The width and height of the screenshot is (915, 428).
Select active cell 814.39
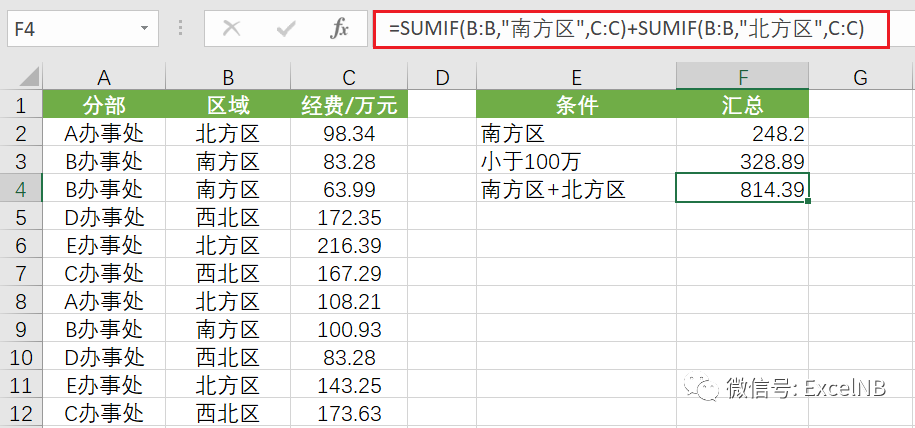click(742, 188)
